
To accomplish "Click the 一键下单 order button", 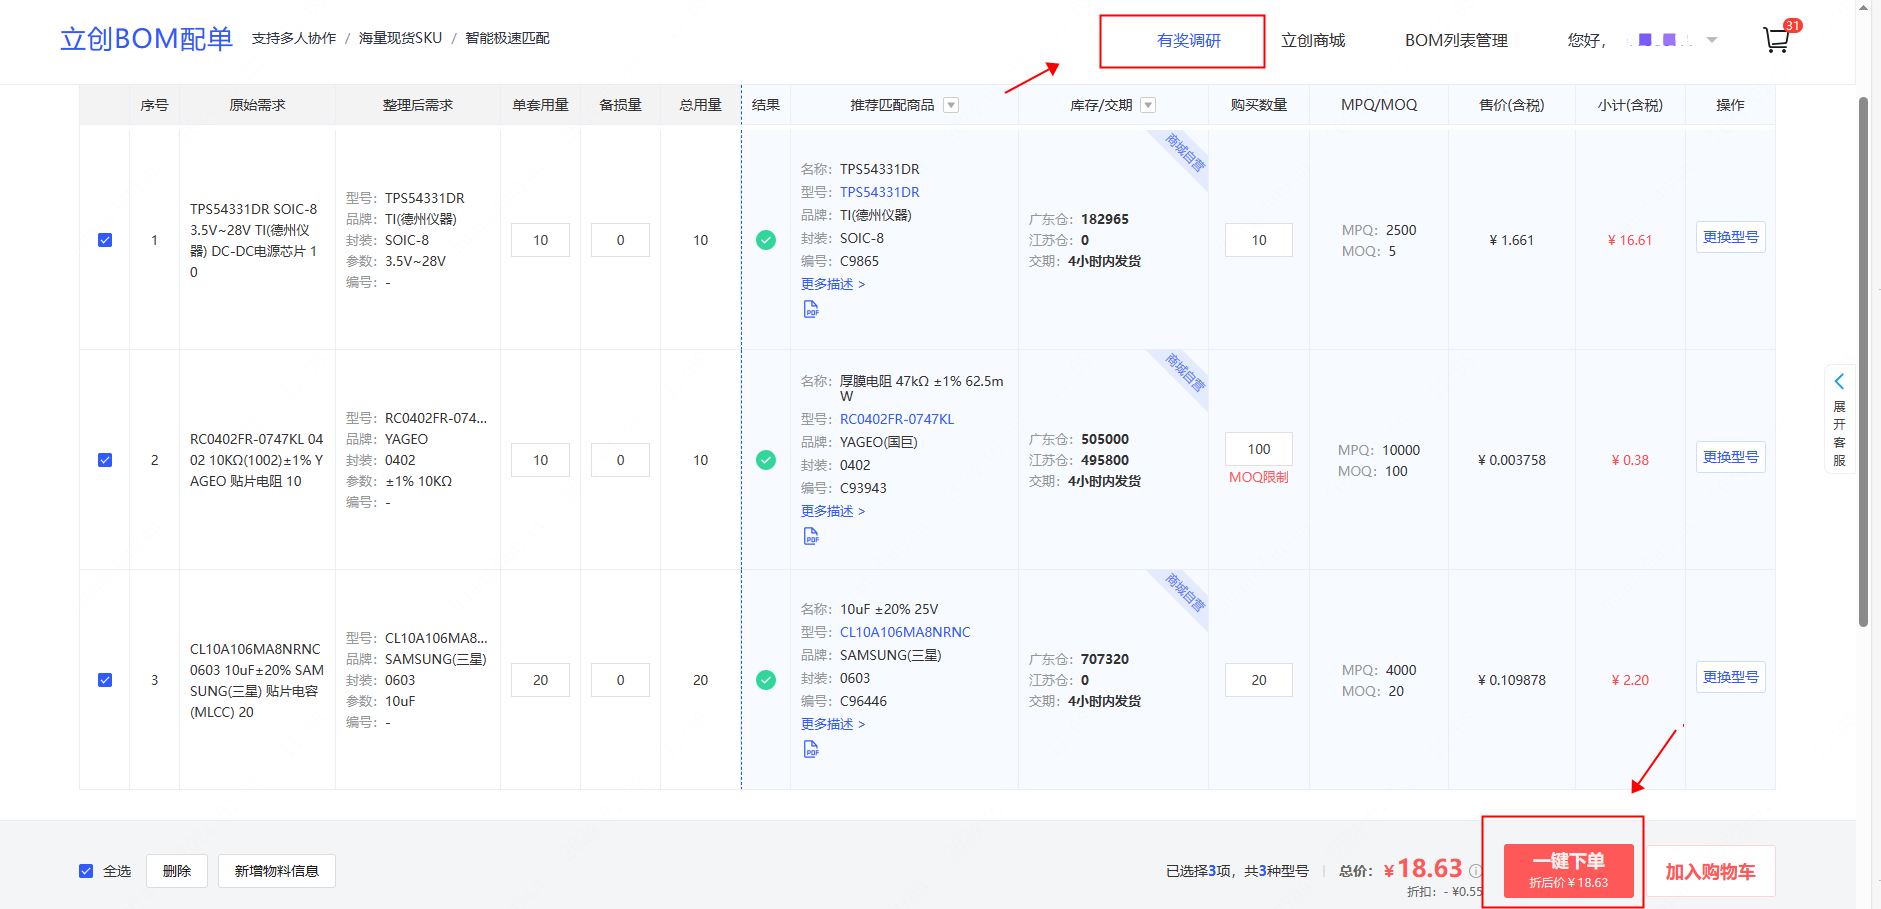I will point(1569,870).
